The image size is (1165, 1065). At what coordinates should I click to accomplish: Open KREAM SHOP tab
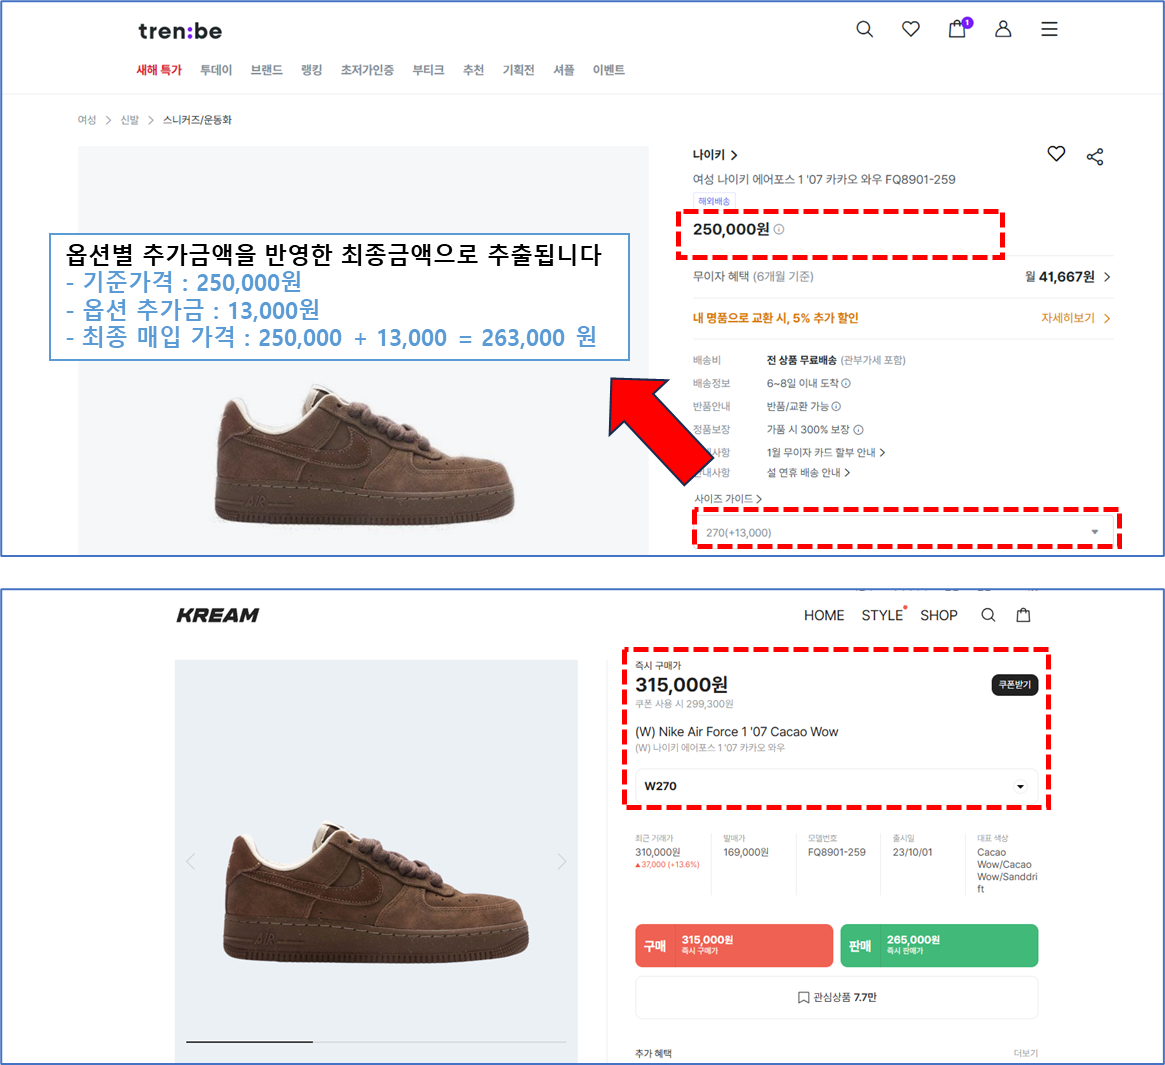[938, 615]
